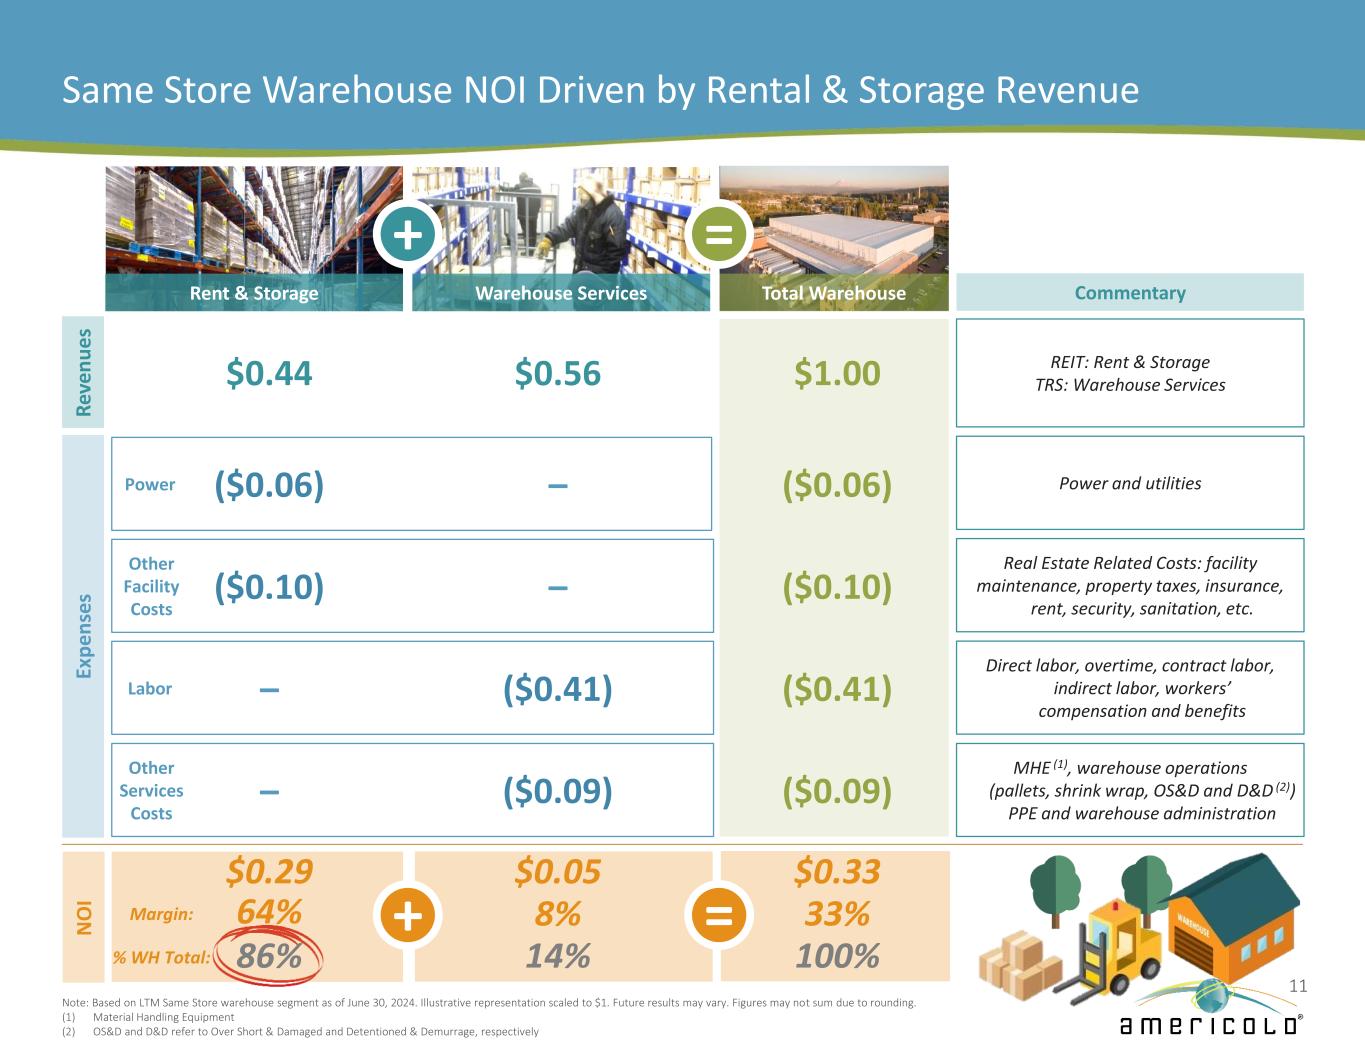This screenshot has width=1365, height=1055.
Task: Click the teal plus icon between photos
Action: (406, 235)
